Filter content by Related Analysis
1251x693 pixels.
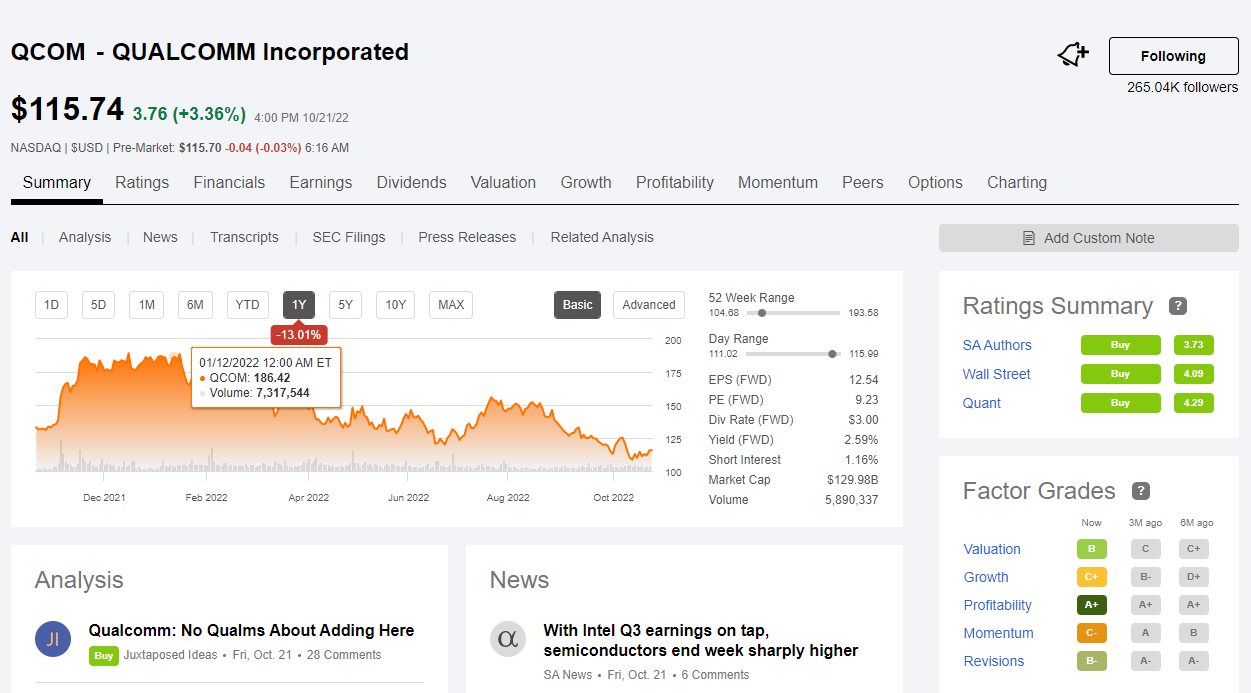click(x=602, y=237)
